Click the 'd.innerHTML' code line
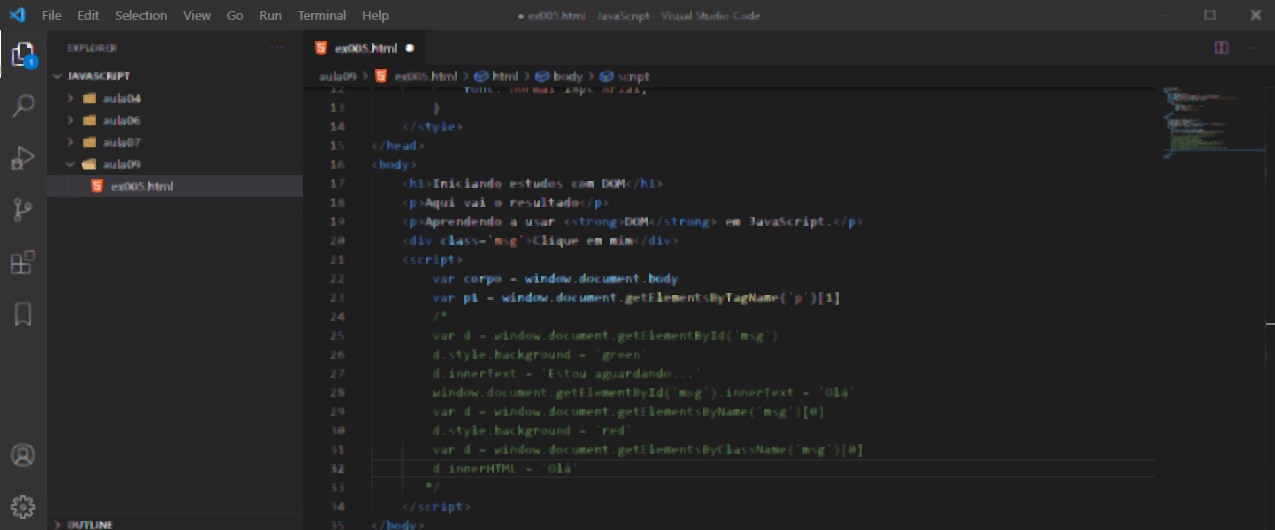This screenshot has height=530, width=1275. pyautogui.click(x=506, y=468)
